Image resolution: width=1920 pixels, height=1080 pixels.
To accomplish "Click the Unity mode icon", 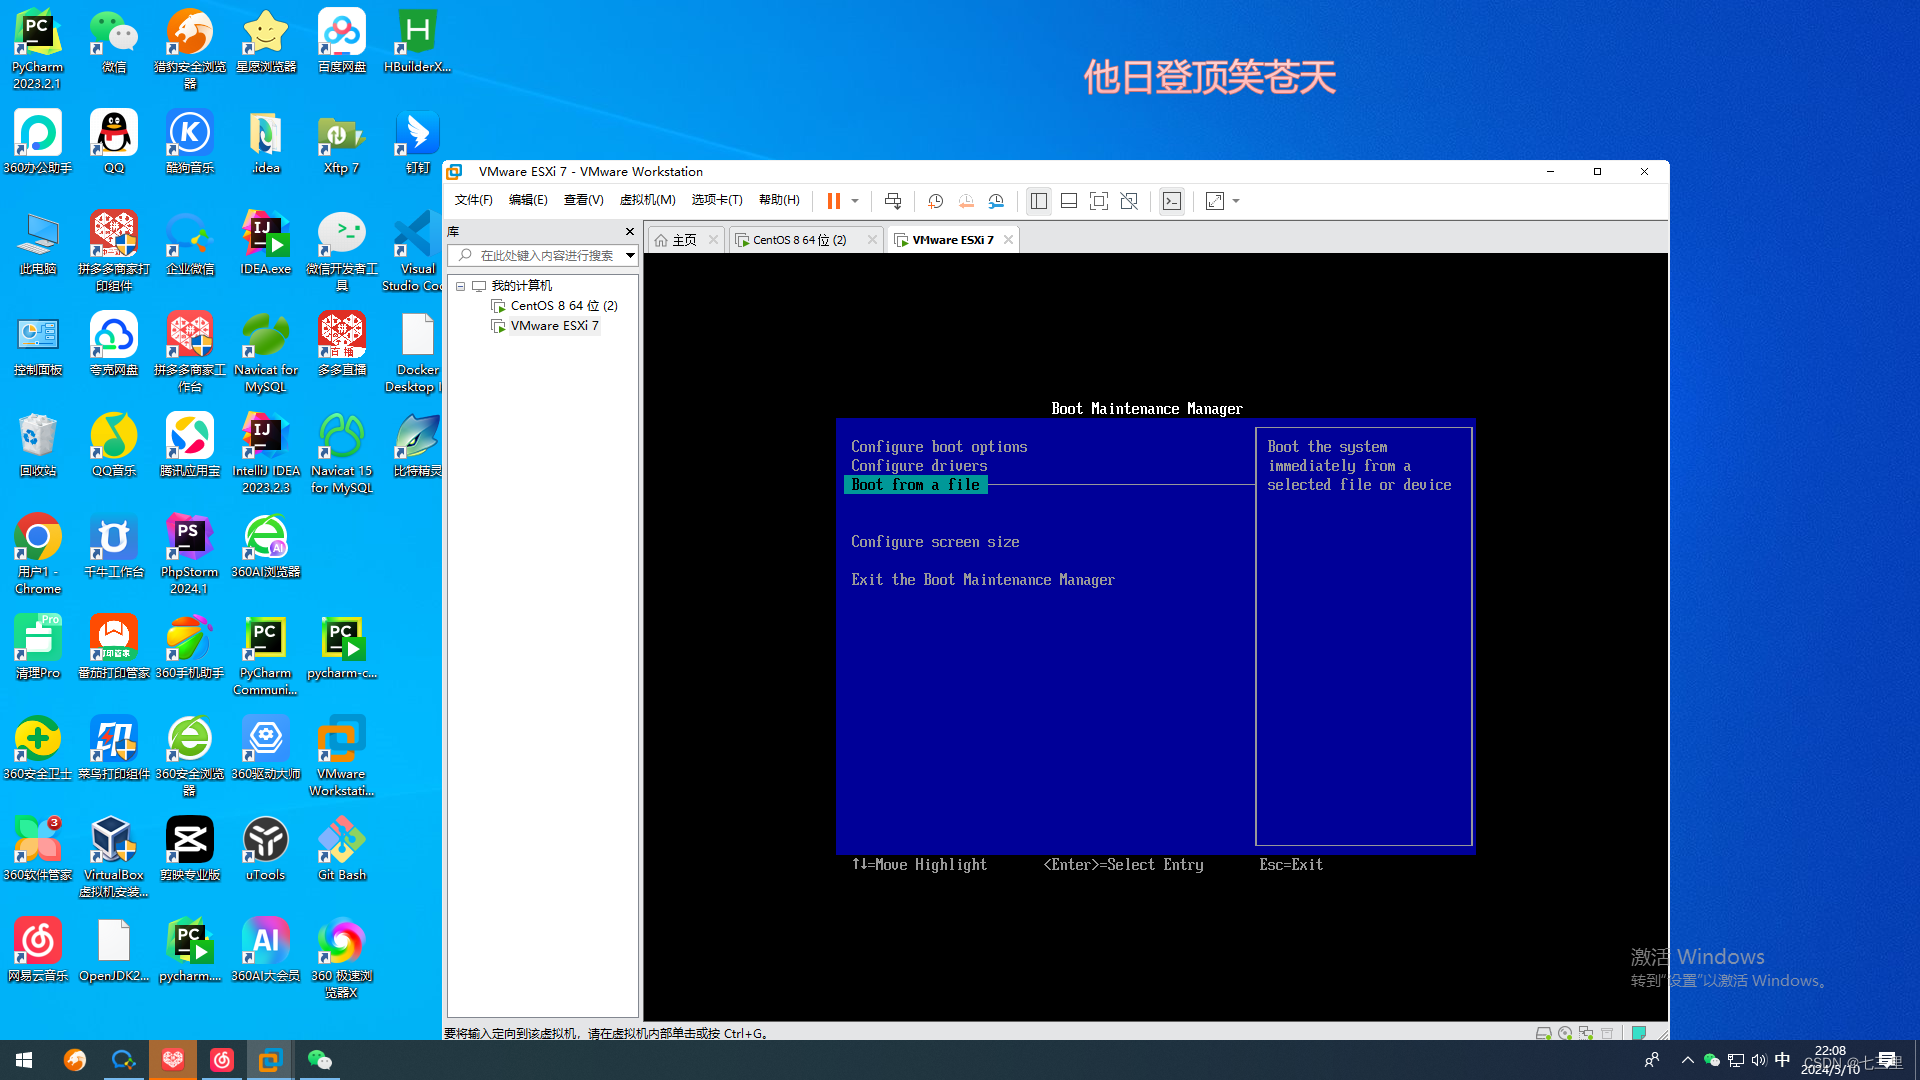I will [x=1129, y=201].
